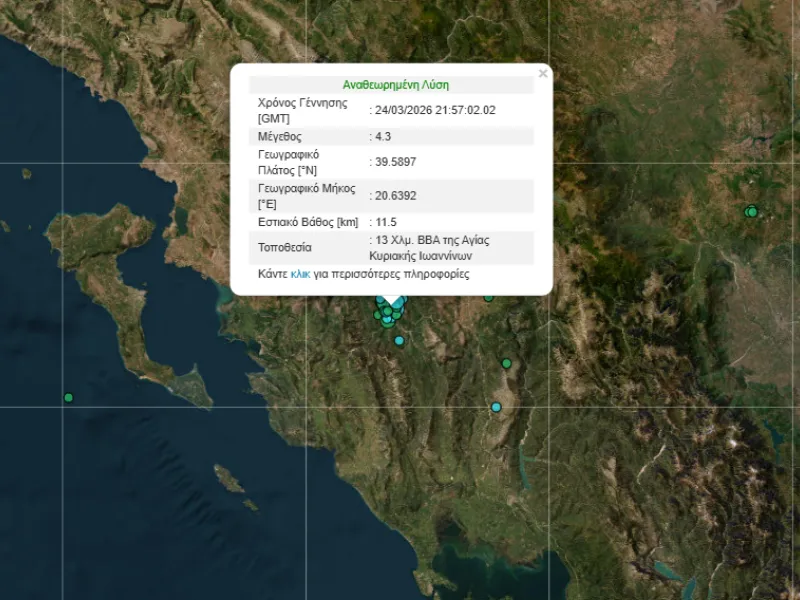This screenshot has height=600, width=800.
Task: Close the earthquake info popup
Action: tap(543, 73)
